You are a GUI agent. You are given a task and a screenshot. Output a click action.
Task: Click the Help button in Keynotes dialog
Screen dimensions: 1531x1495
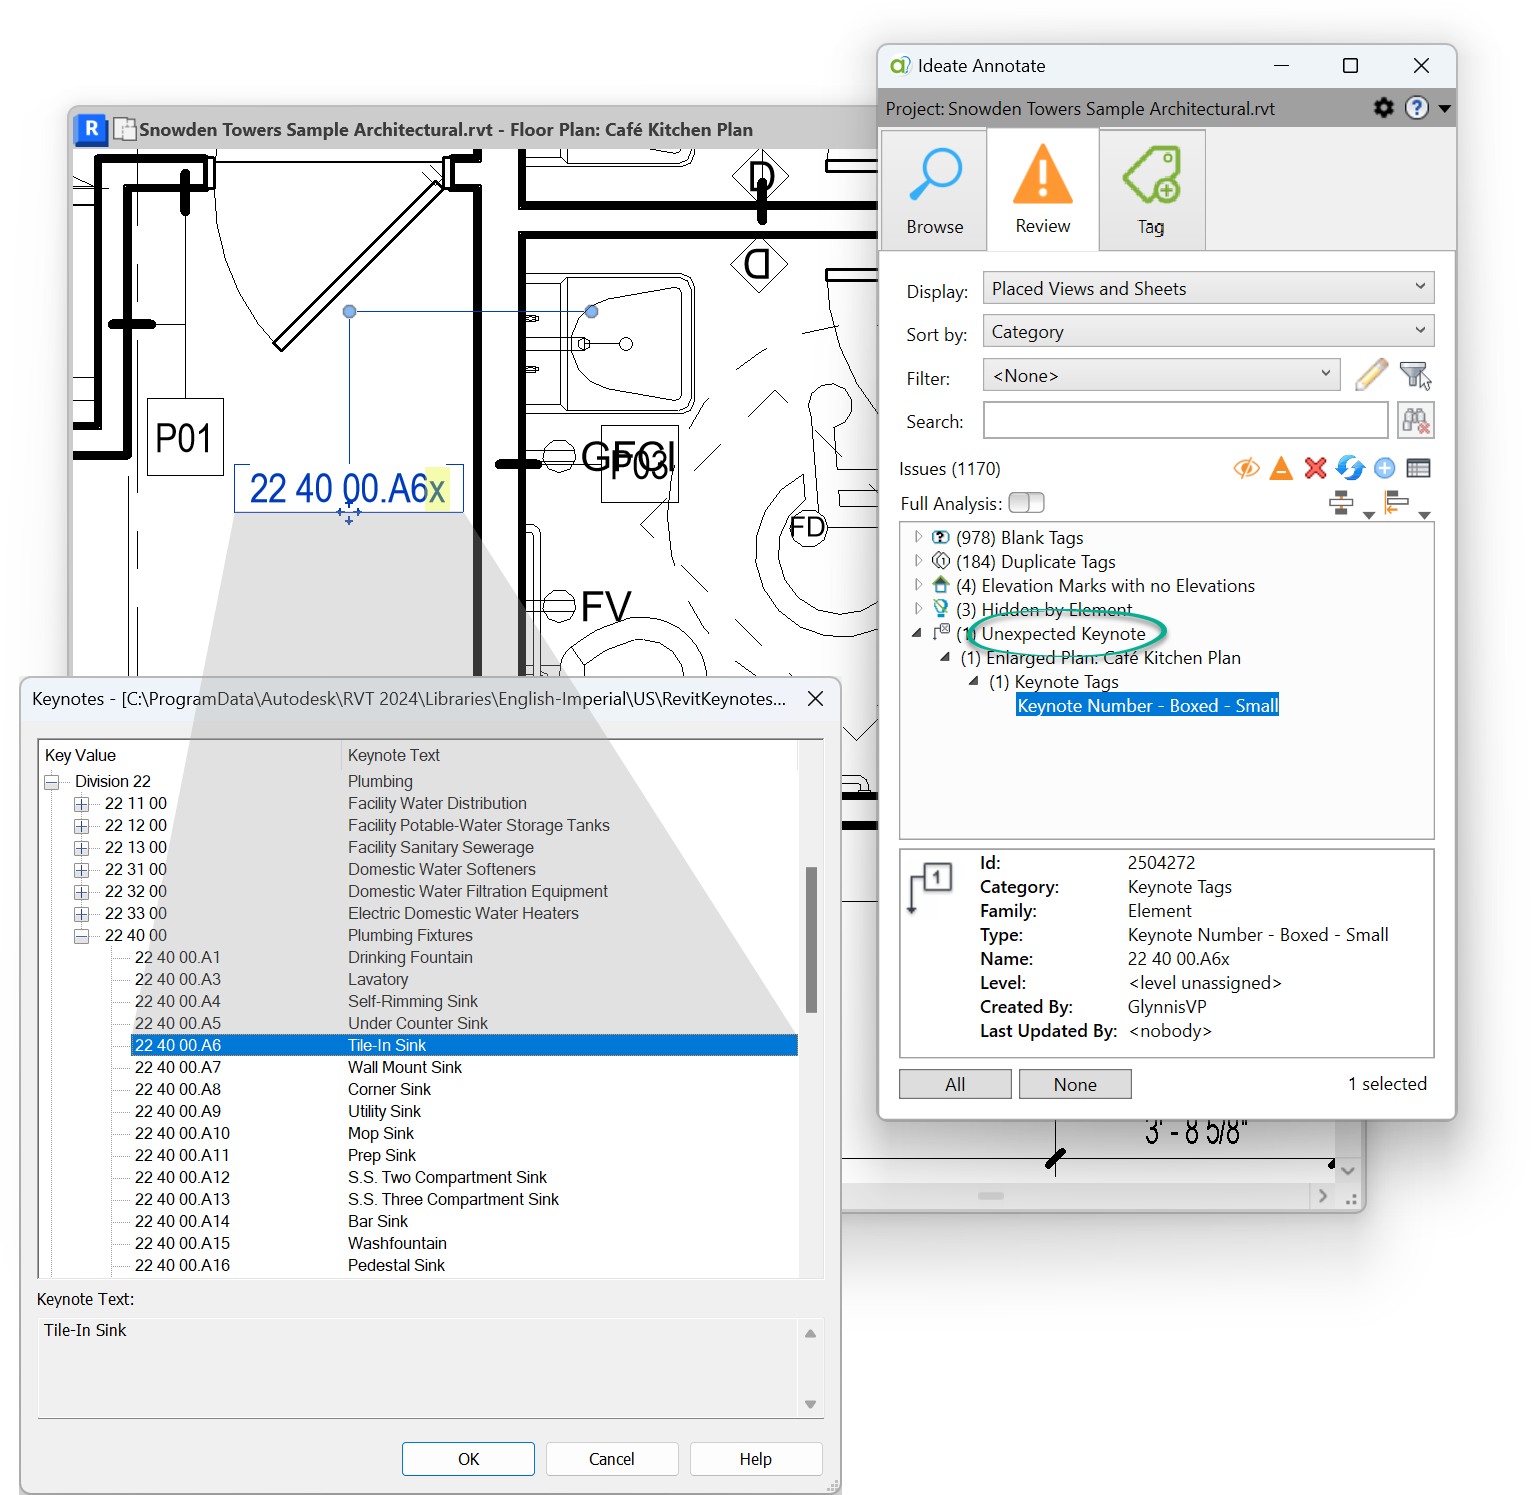point(756,1459)
